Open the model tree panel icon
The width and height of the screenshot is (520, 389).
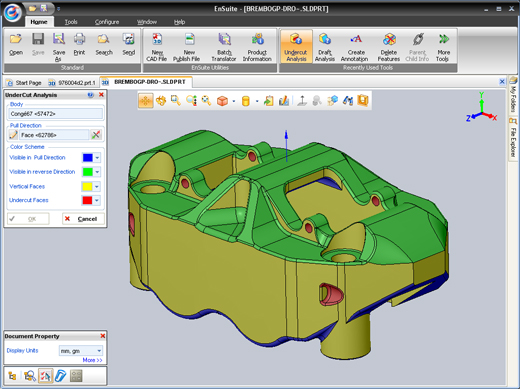tap(12, 376)
